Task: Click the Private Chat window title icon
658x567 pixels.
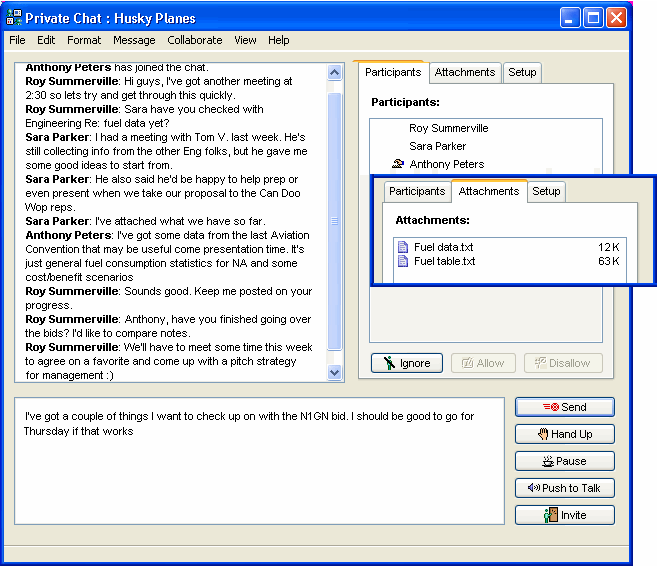Action: (x=14, y=18)
